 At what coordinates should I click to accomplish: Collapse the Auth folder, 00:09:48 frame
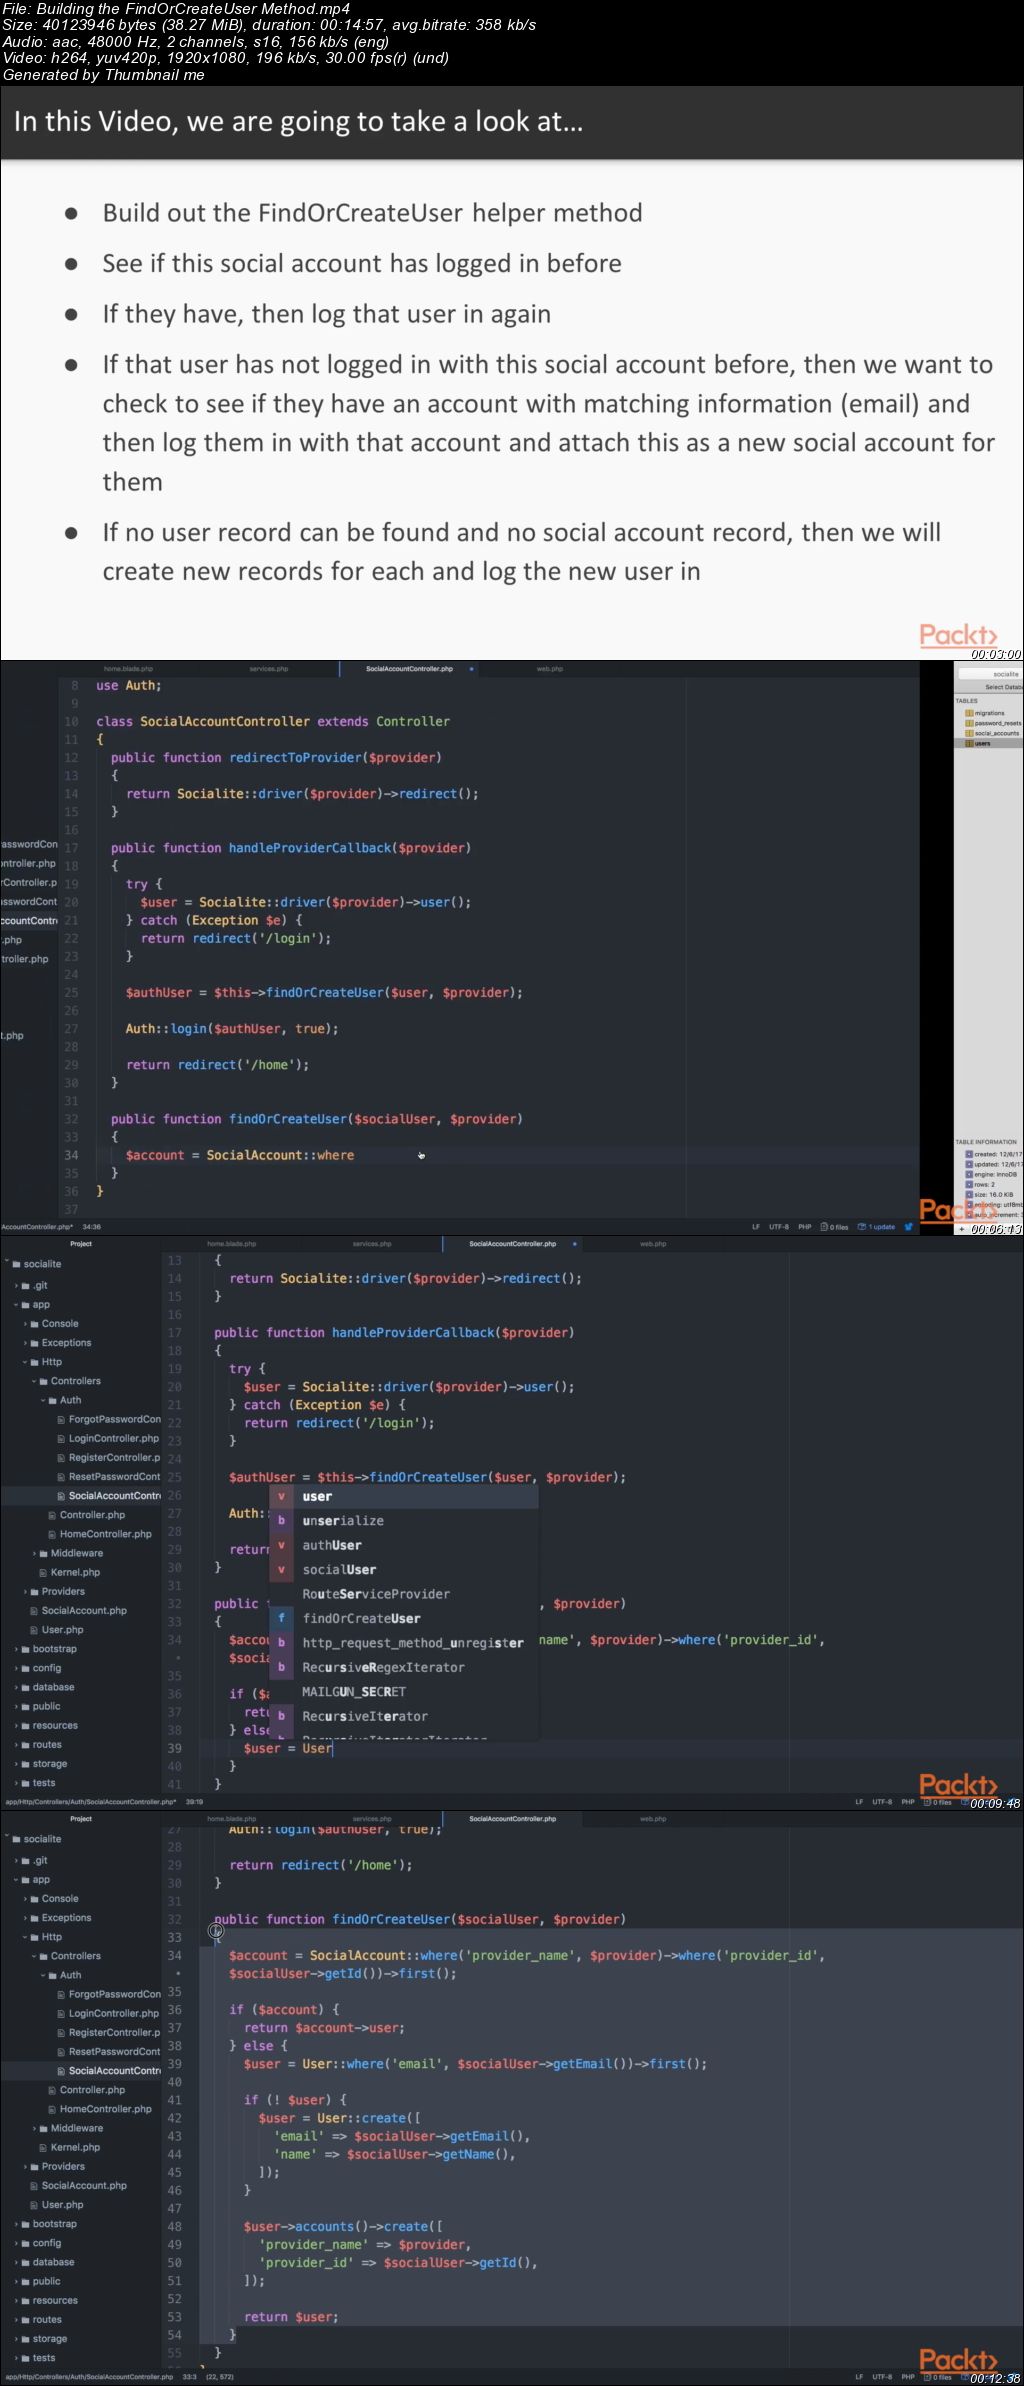(44, 1400)
